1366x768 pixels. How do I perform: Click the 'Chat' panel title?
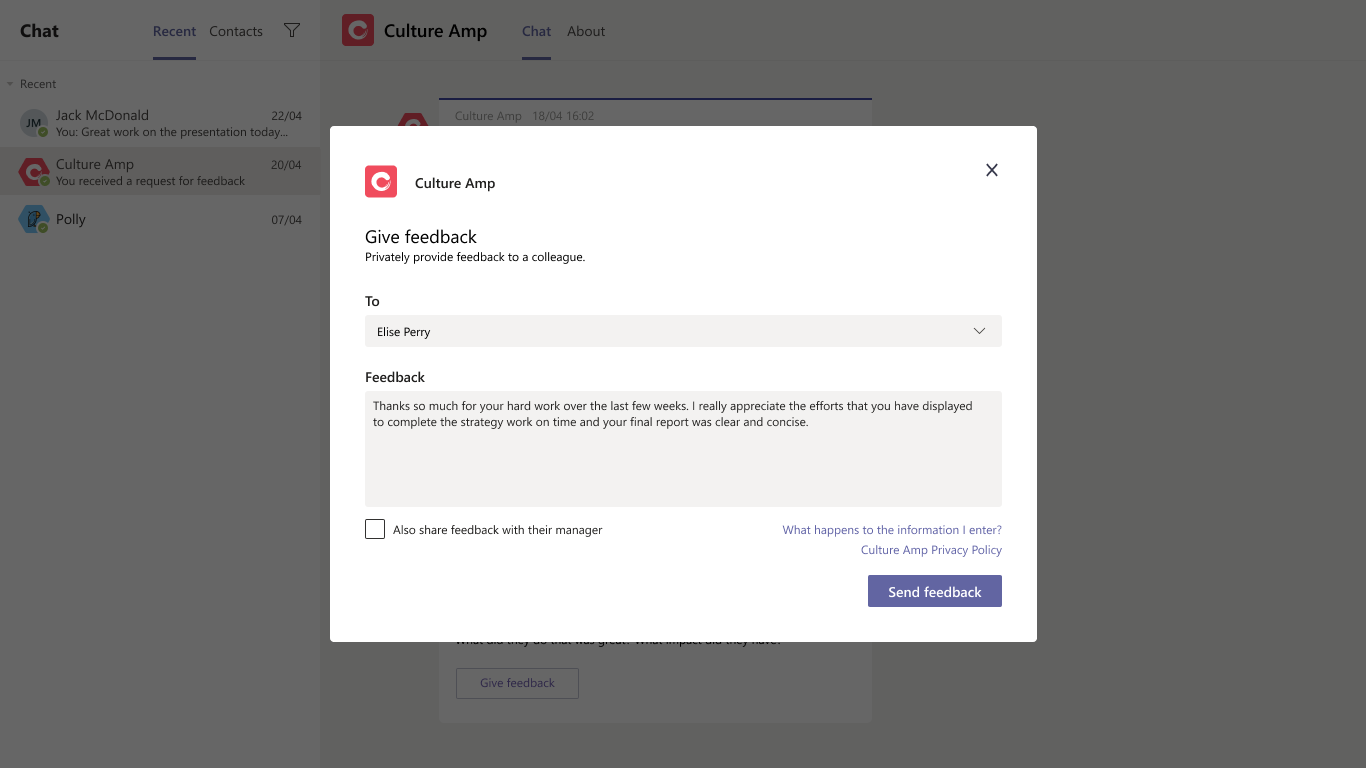pyautogui.click(x=39, y=31)
